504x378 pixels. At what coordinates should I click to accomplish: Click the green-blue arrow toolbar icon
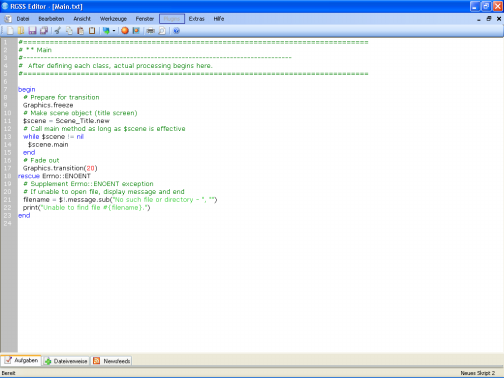coord(106,31)
